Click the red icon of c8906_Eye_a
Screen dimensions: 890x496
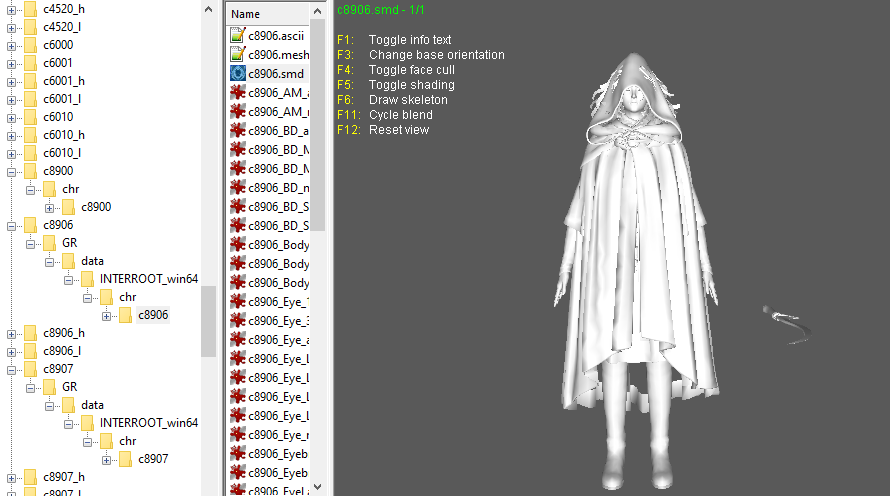pyautogui.click(x=238, y=339)
